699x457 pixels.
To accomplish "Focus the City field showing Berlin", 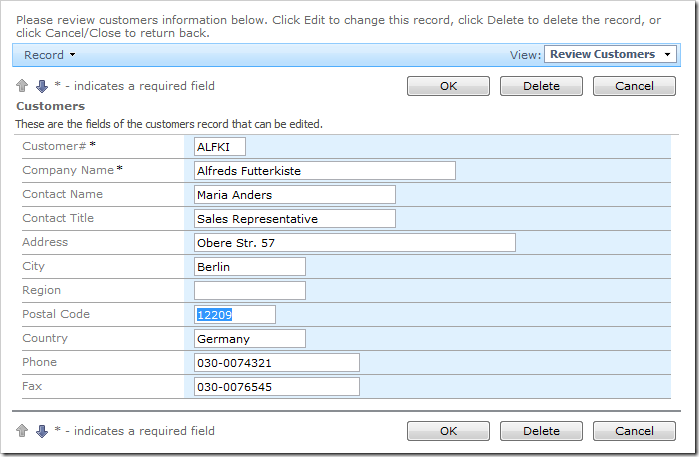I will pyautogui.click(x=249, y=267).
